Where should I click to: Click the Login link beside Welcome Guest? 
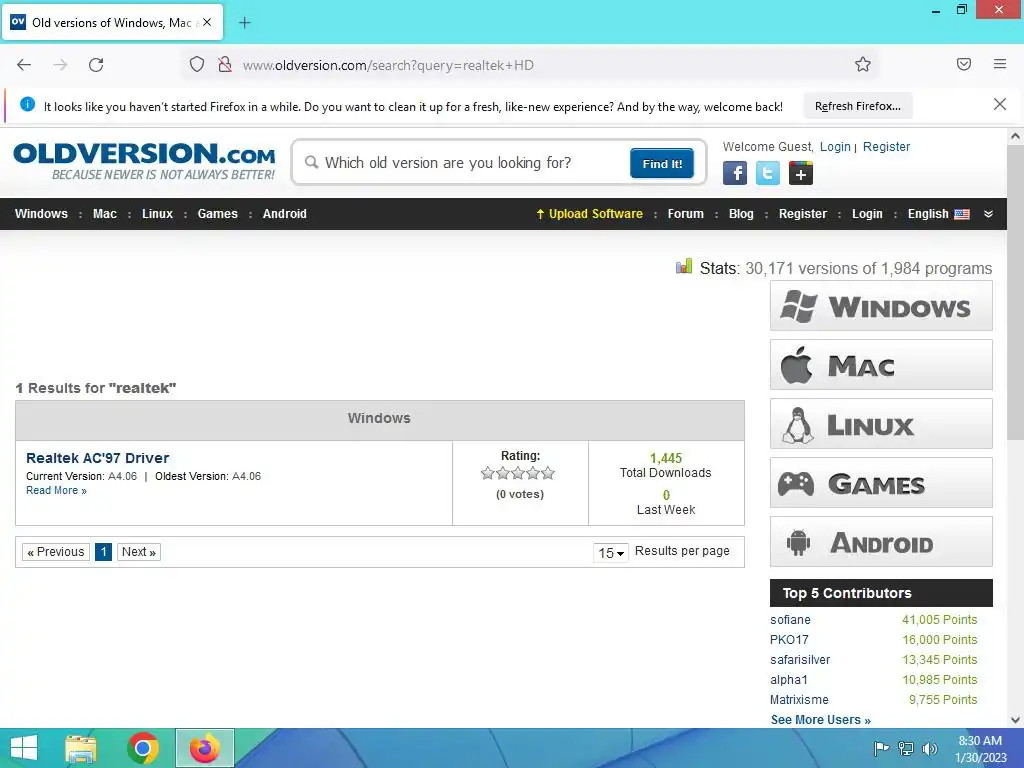click(x=835, y=147)
